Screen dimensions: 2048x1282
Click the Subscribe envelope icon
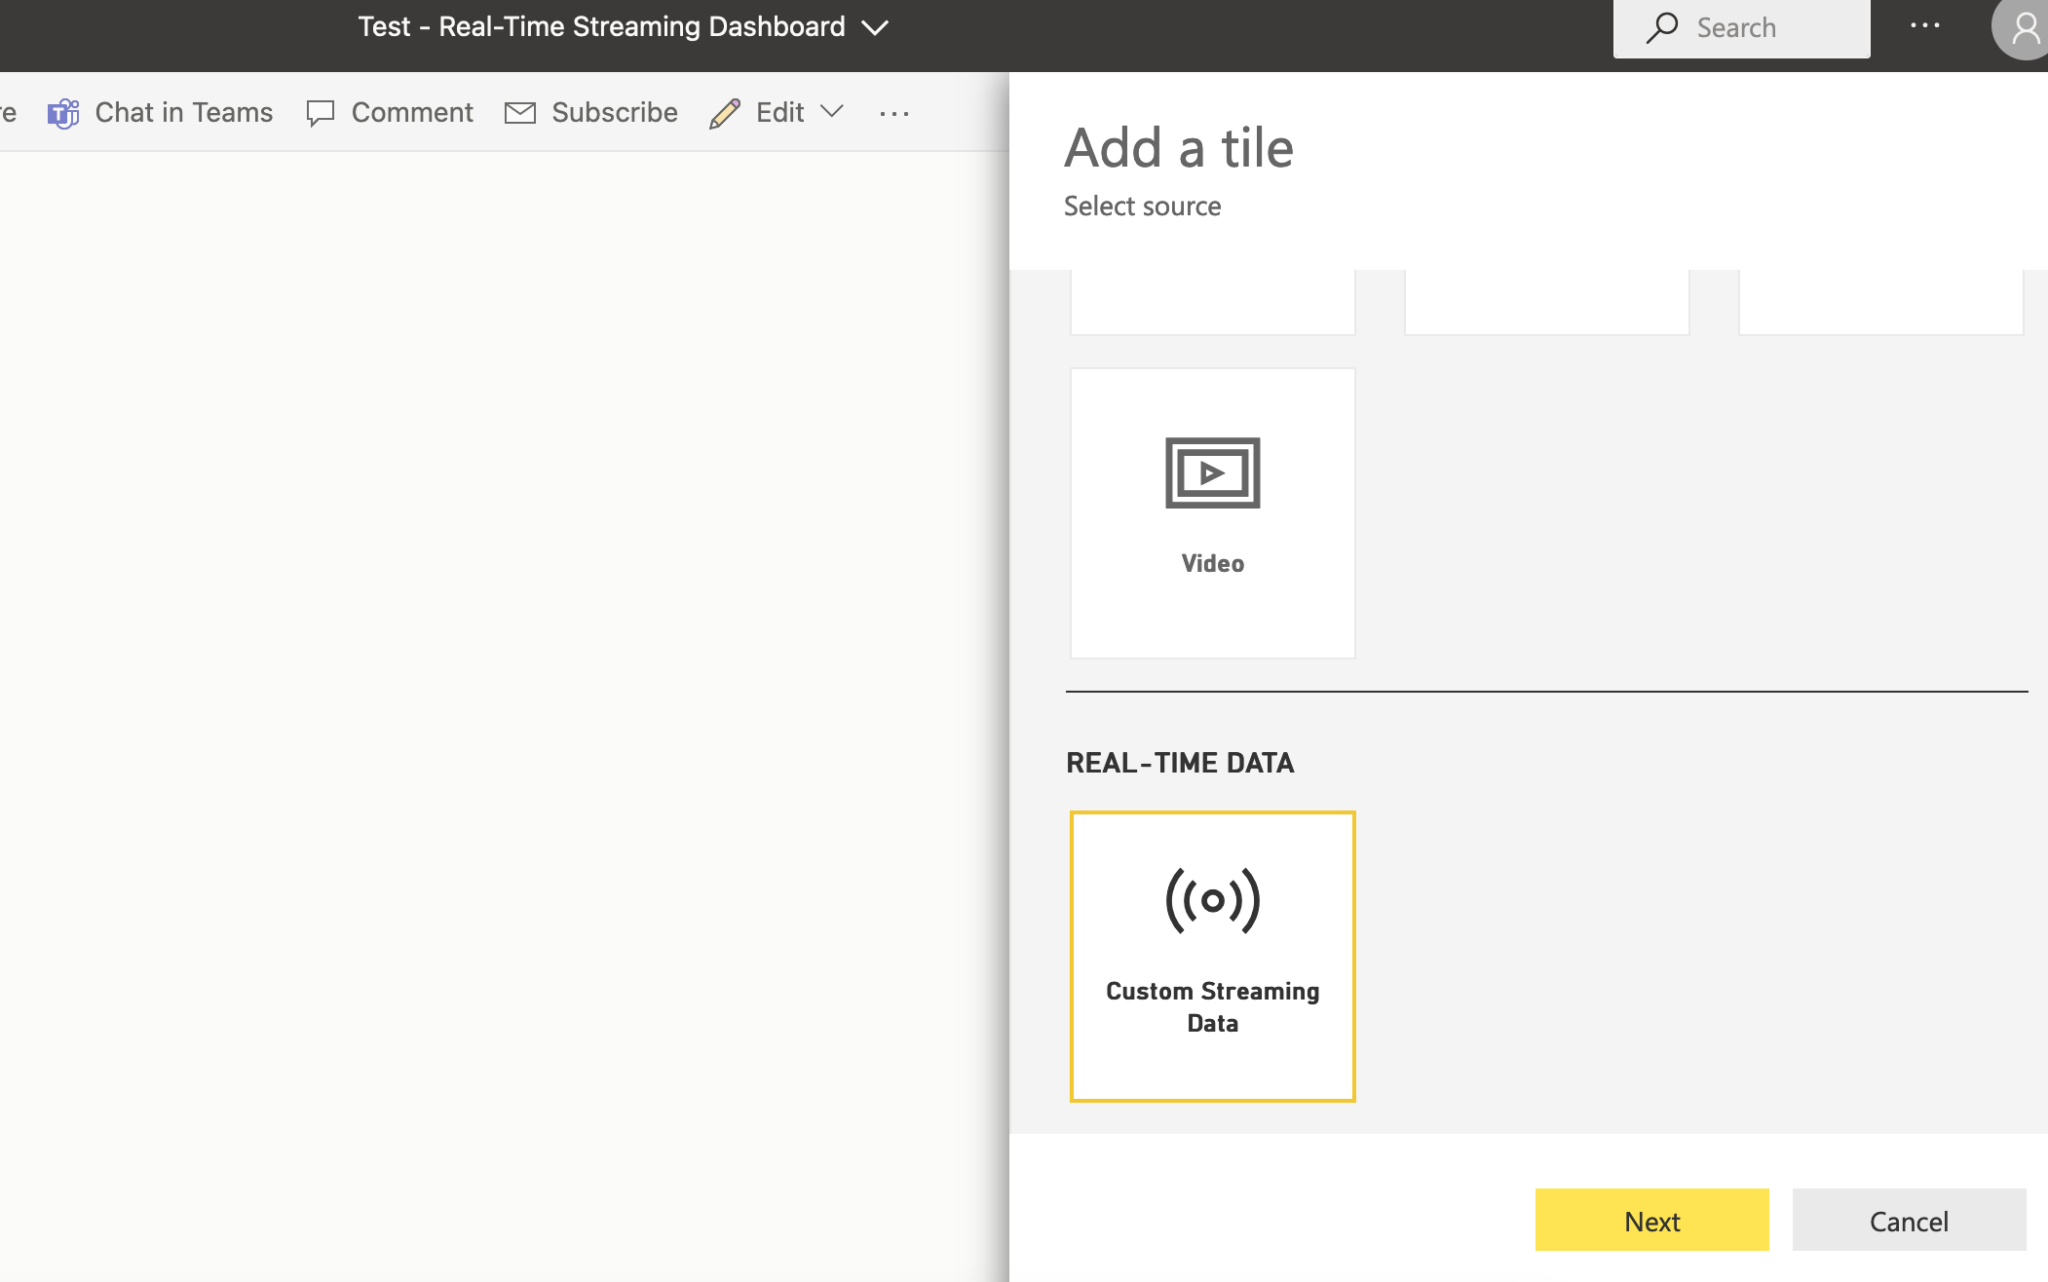tap(520, 112)
